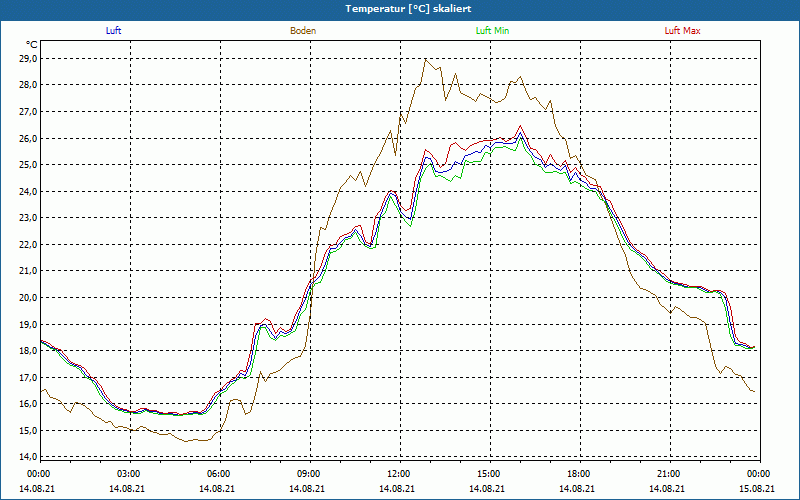Click the 'Luft' legend label
Viewport: 800px width, 500px height.
coord(113,31)
